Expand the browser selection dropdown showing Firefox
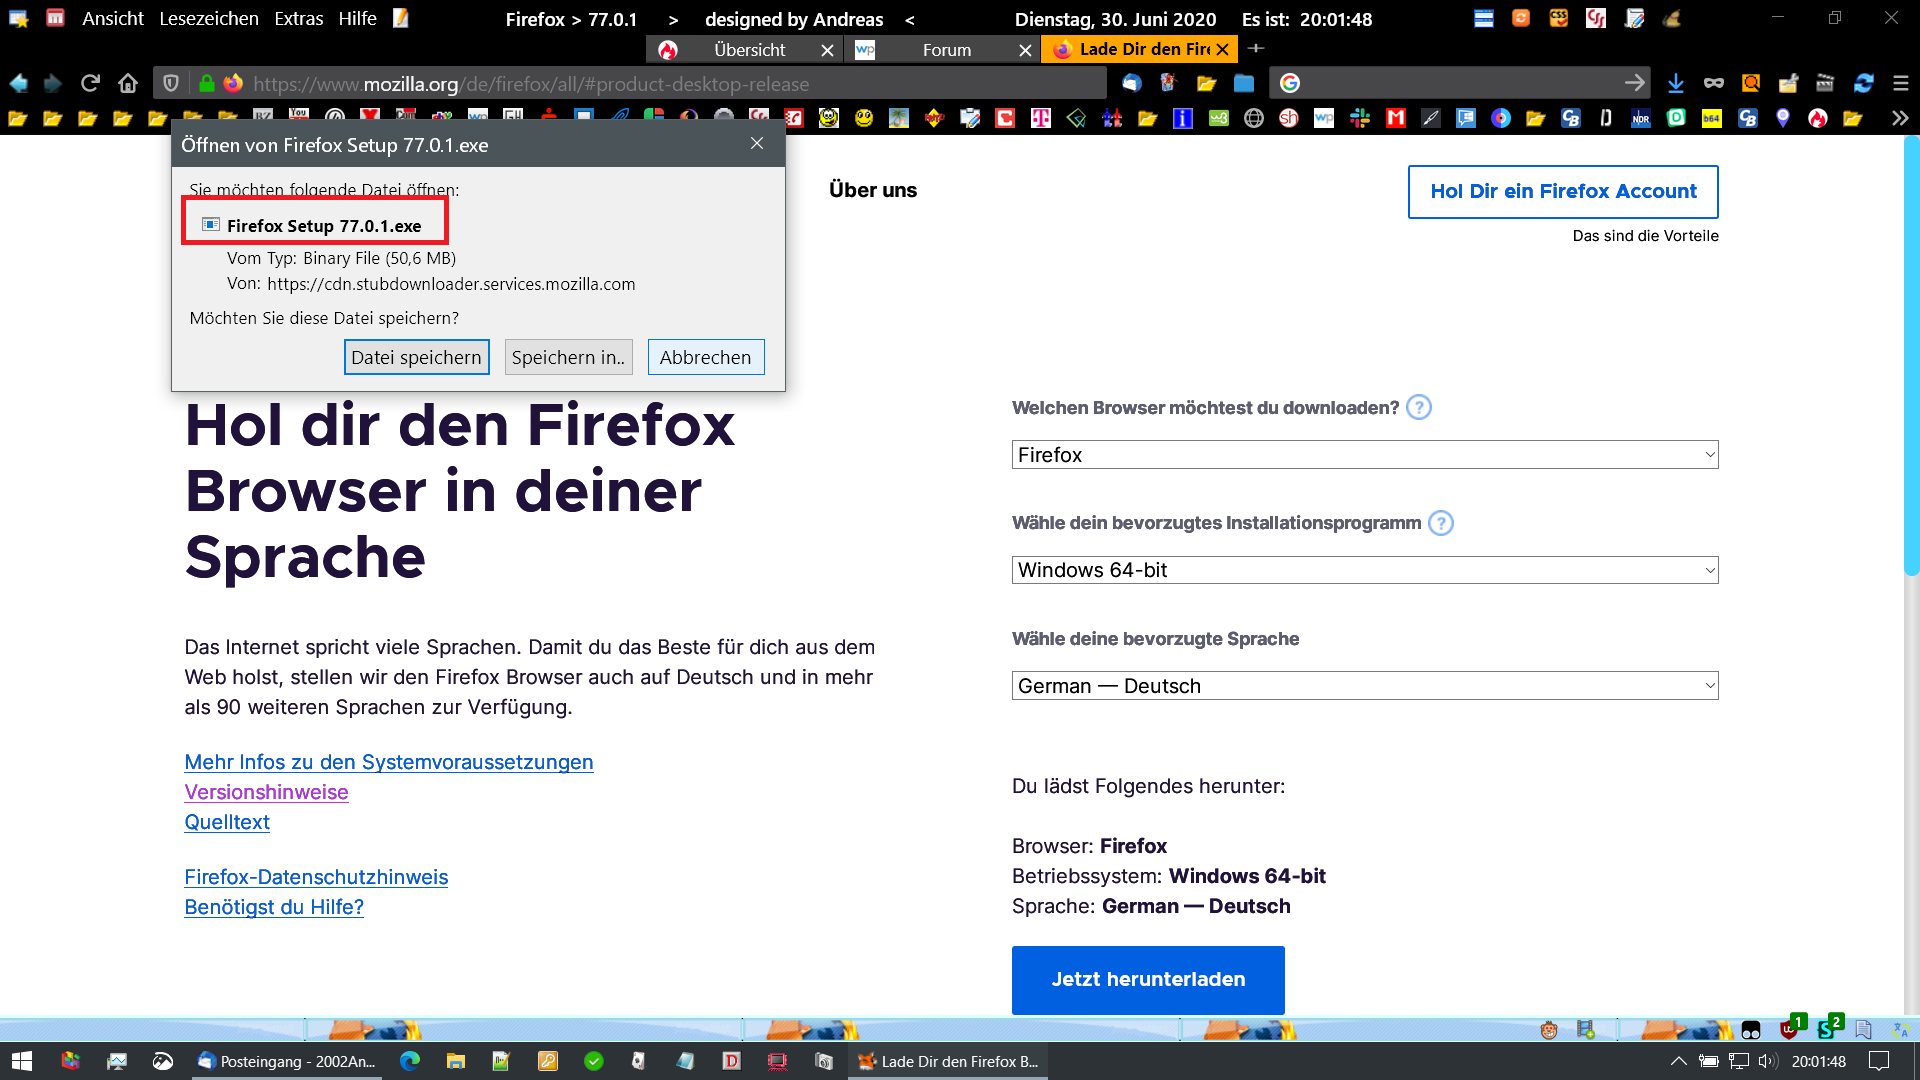 (1364, 455)
